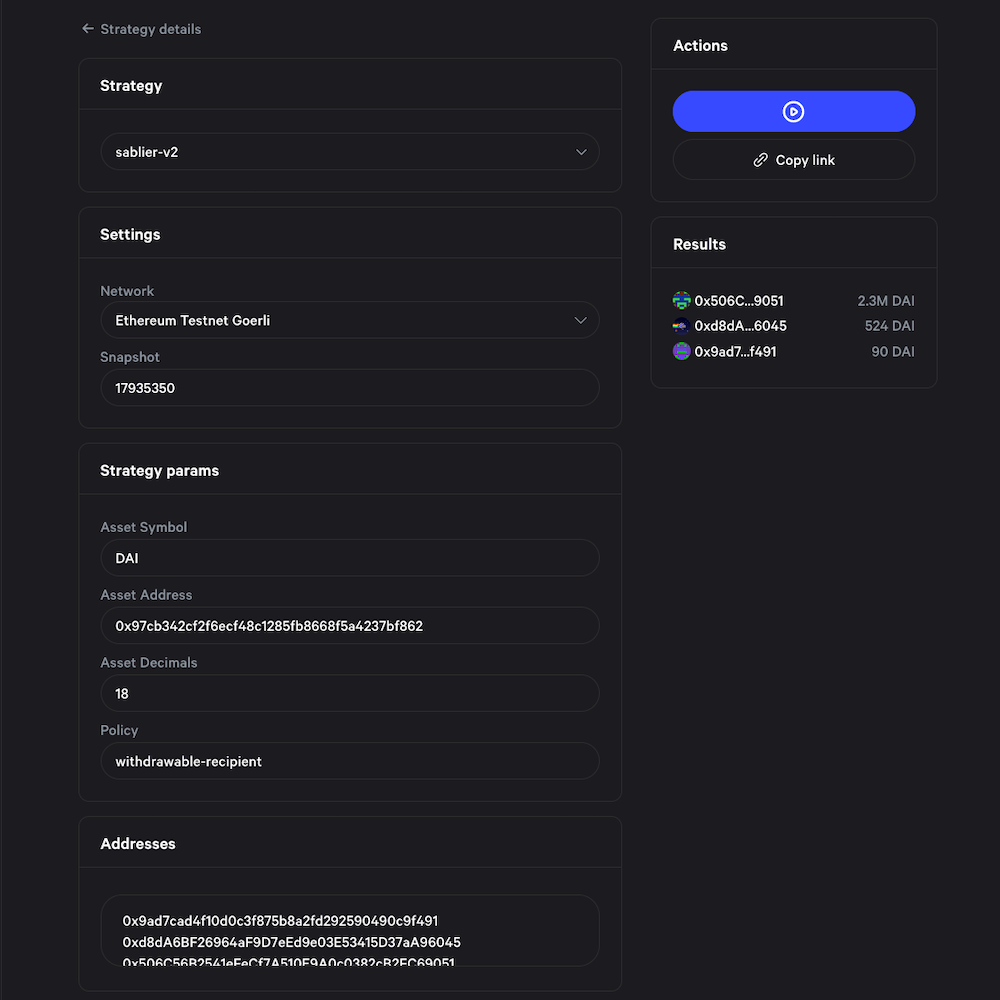Select the Asset Address input field
The width and height of the screenshot is (1000, 1000).
tap(350, 625)
